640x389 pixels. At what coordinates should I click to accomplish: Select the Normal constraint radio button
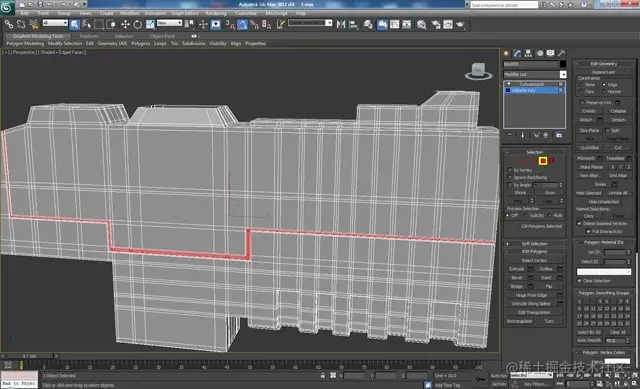click(604, 92)
